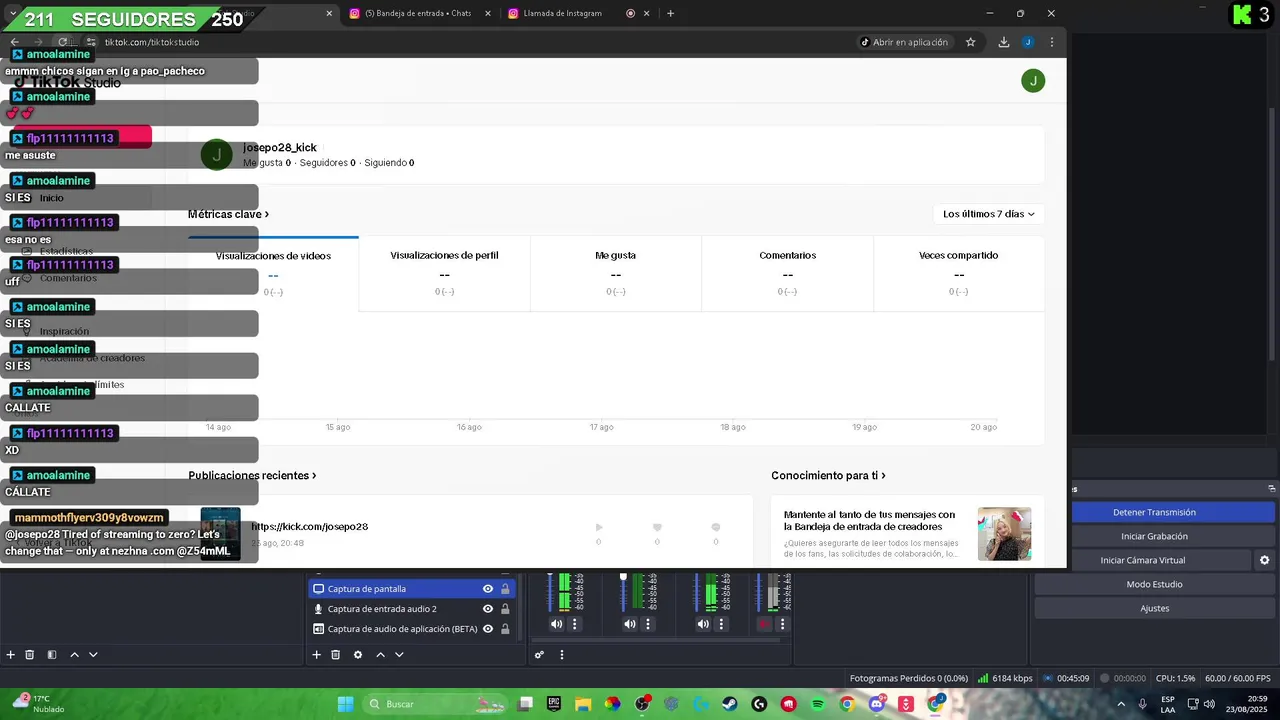The image size is (1280, 720).
Task: Remove selected source with trash icon
Action: (335, 655)
